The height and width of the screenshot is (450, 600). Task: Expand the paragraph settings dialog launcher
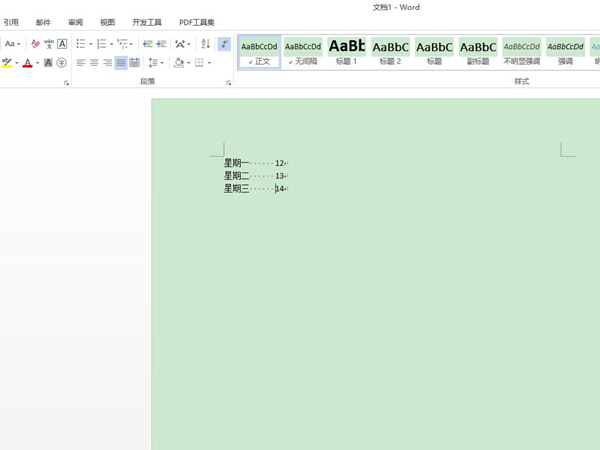229,83
